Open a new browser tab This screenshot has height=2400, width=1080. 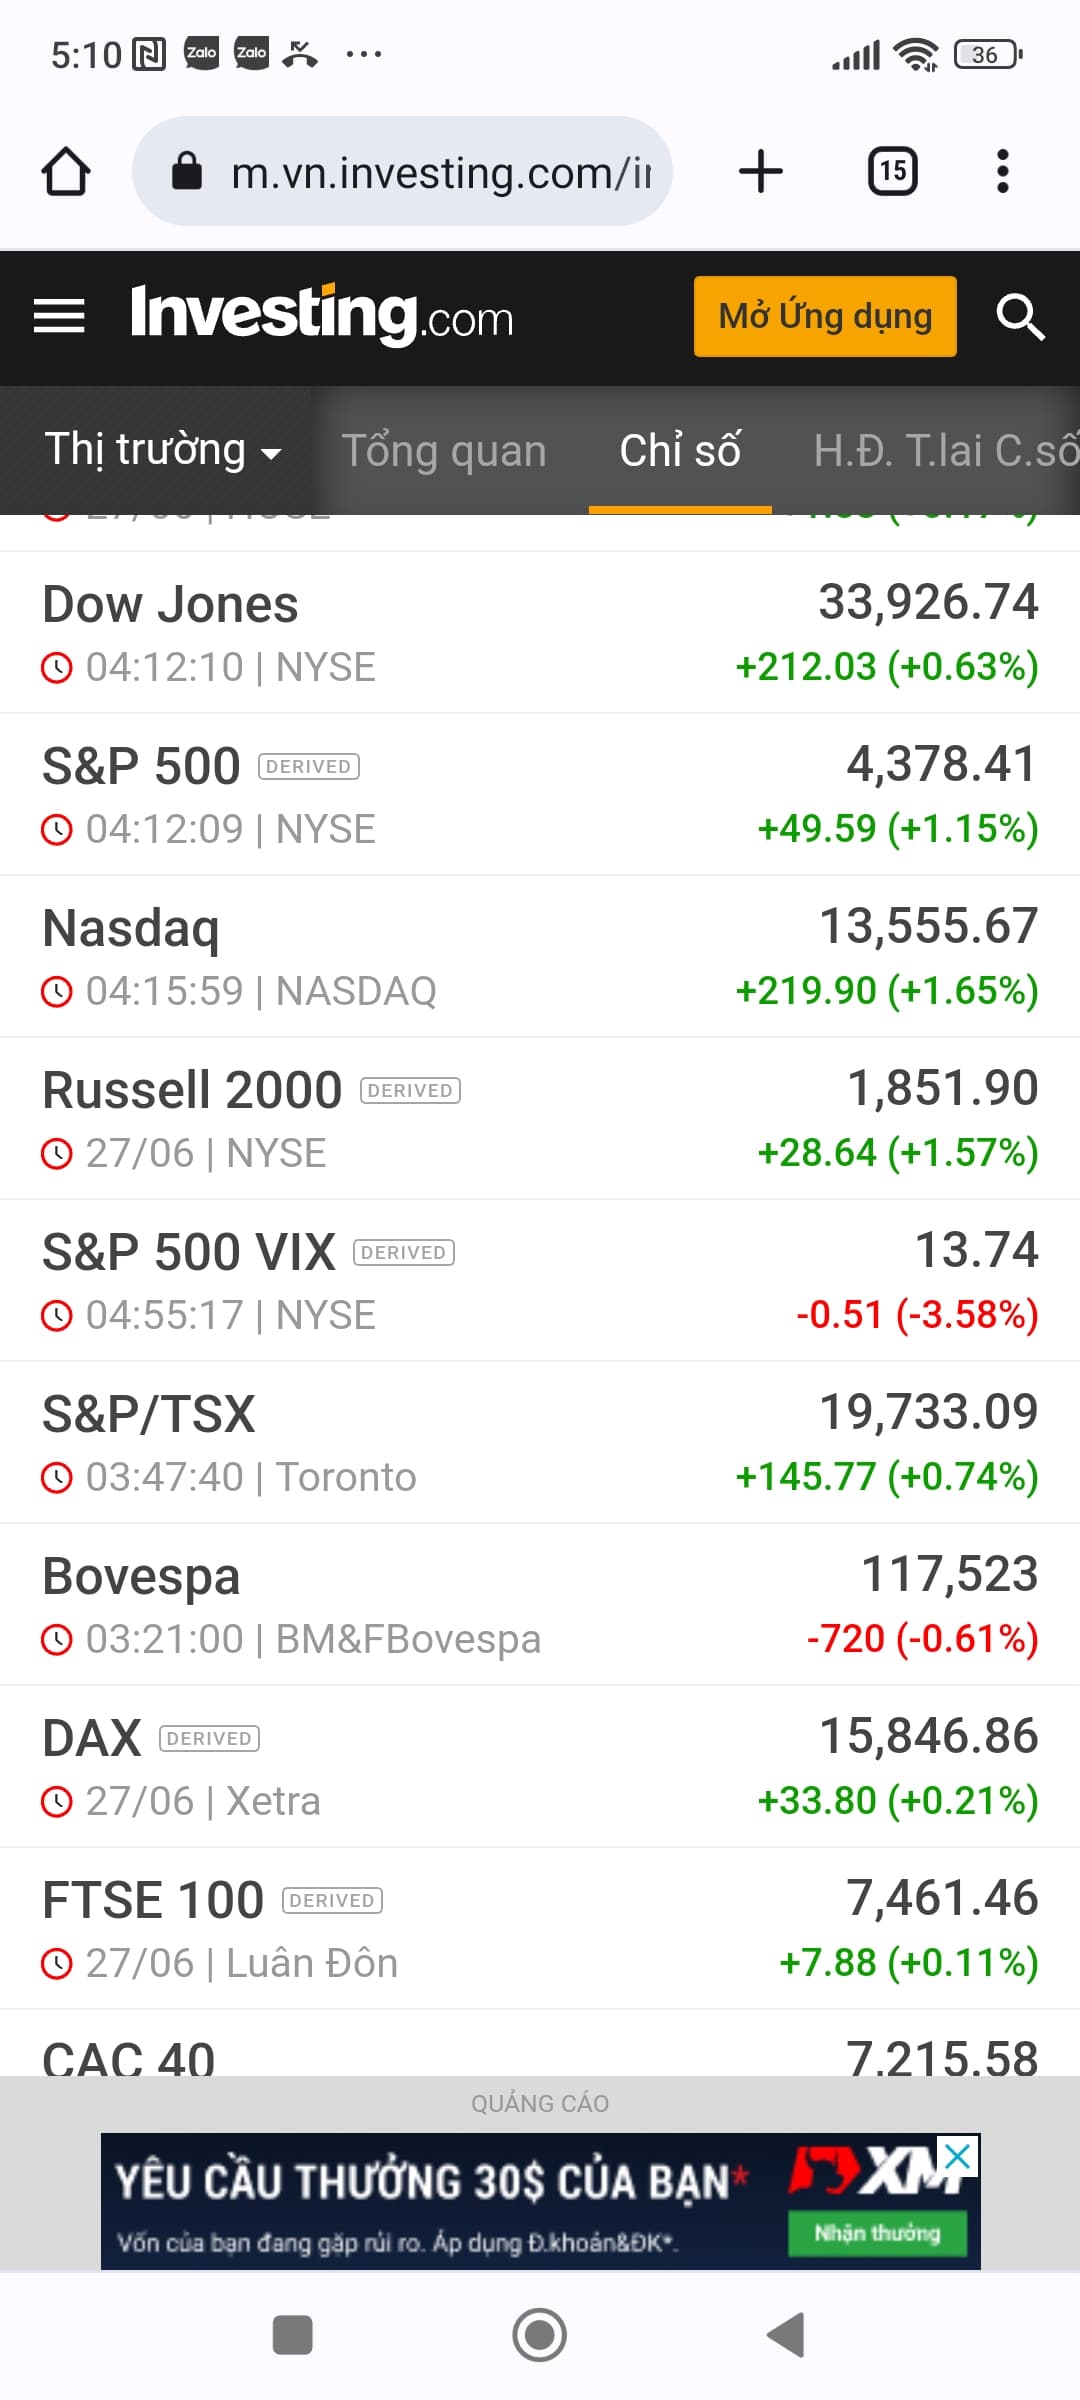(760, 171)
